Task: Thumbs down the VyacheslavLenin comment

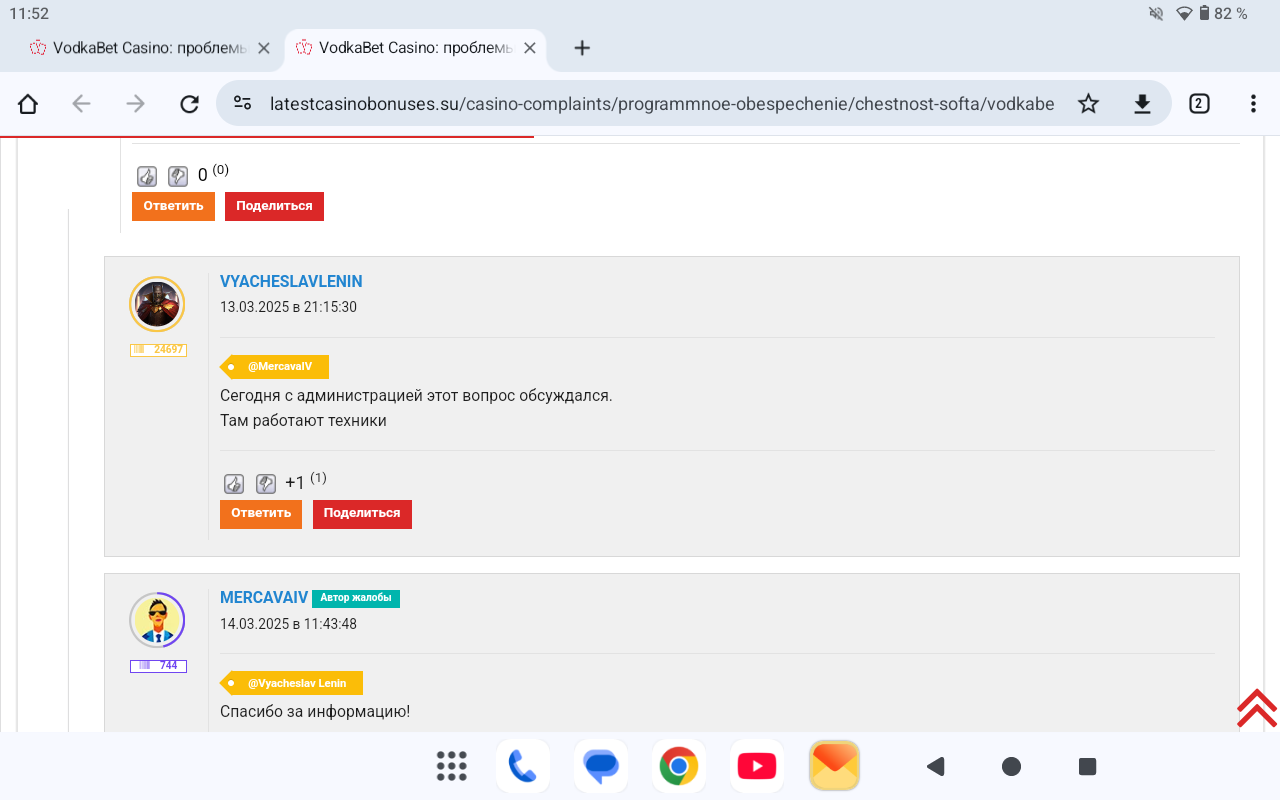Action: 265,484
